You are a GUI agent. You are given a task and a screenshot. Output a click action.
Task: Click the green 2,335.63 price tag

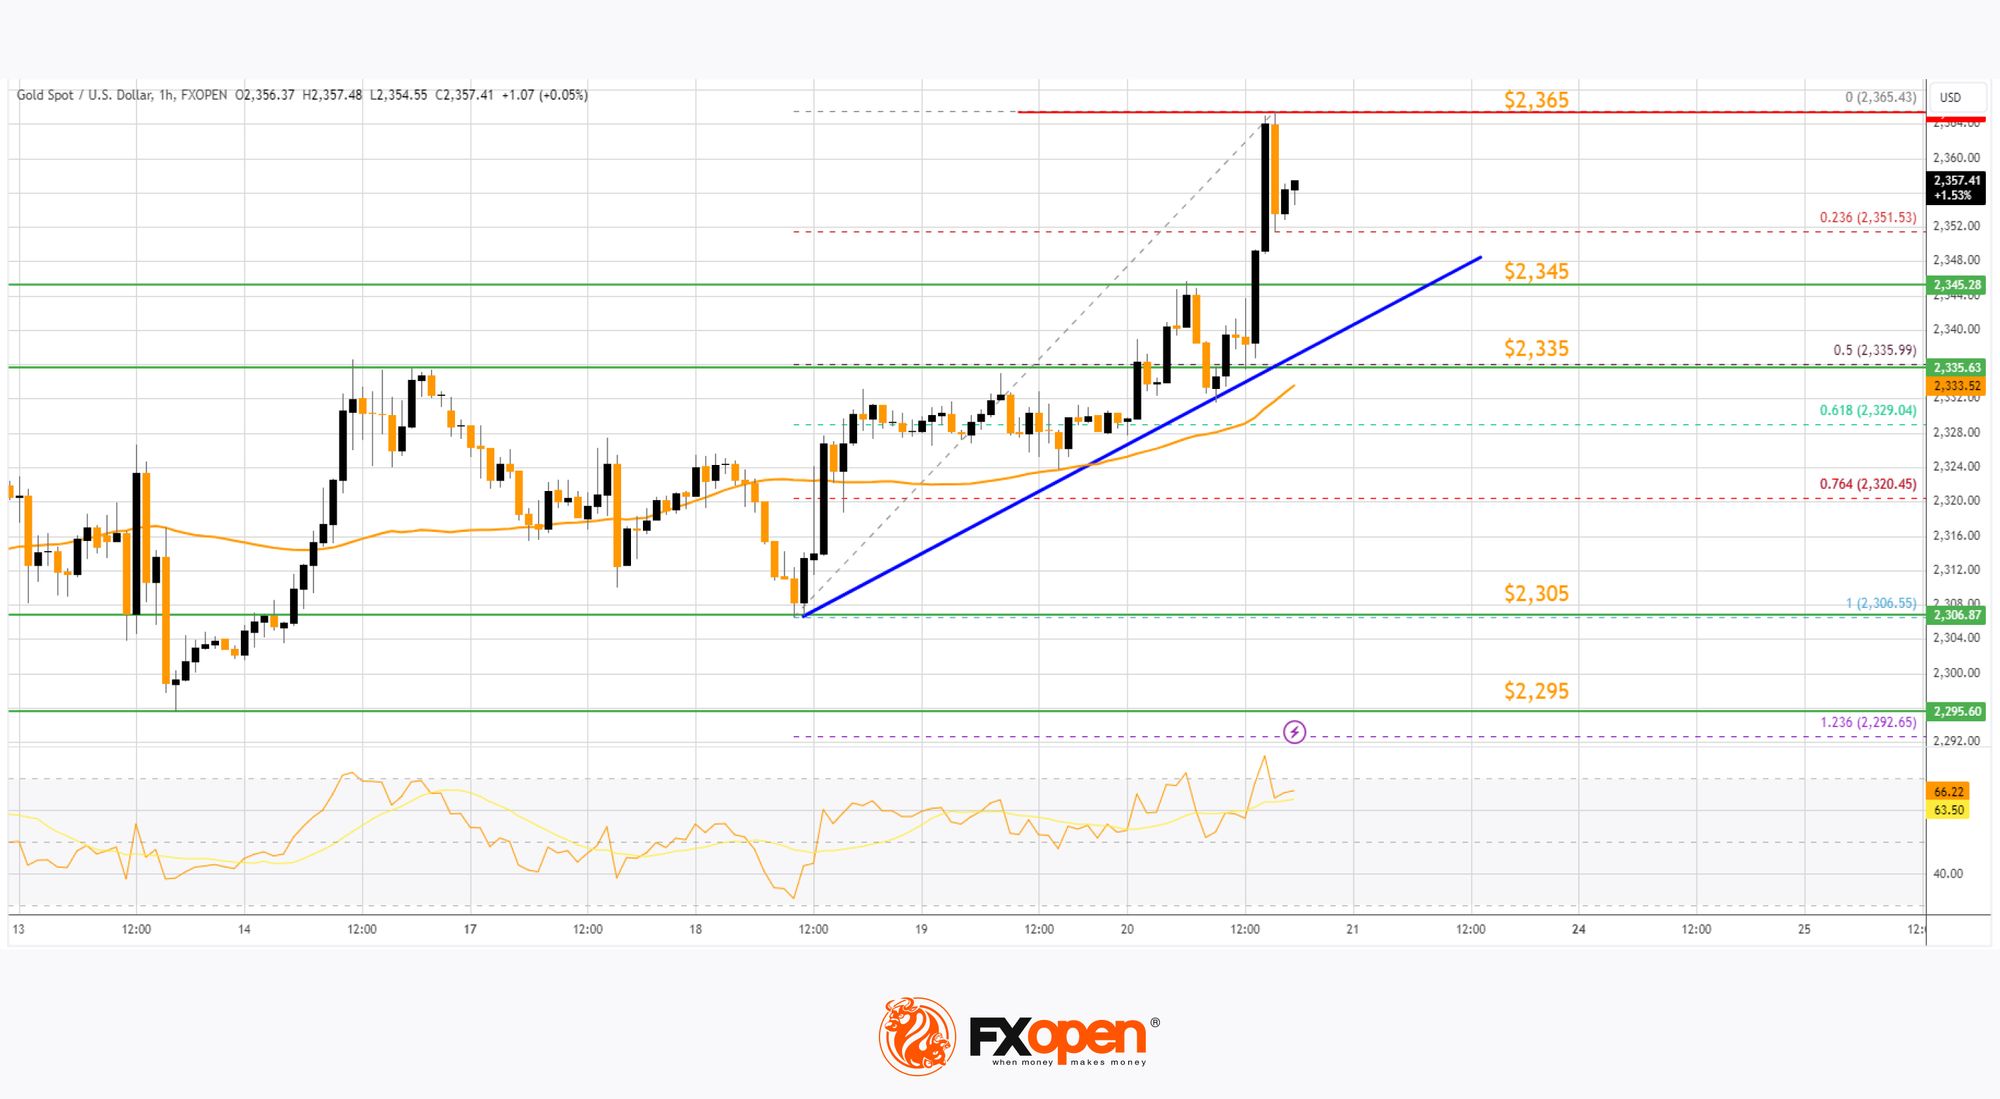pos(1956,368)
